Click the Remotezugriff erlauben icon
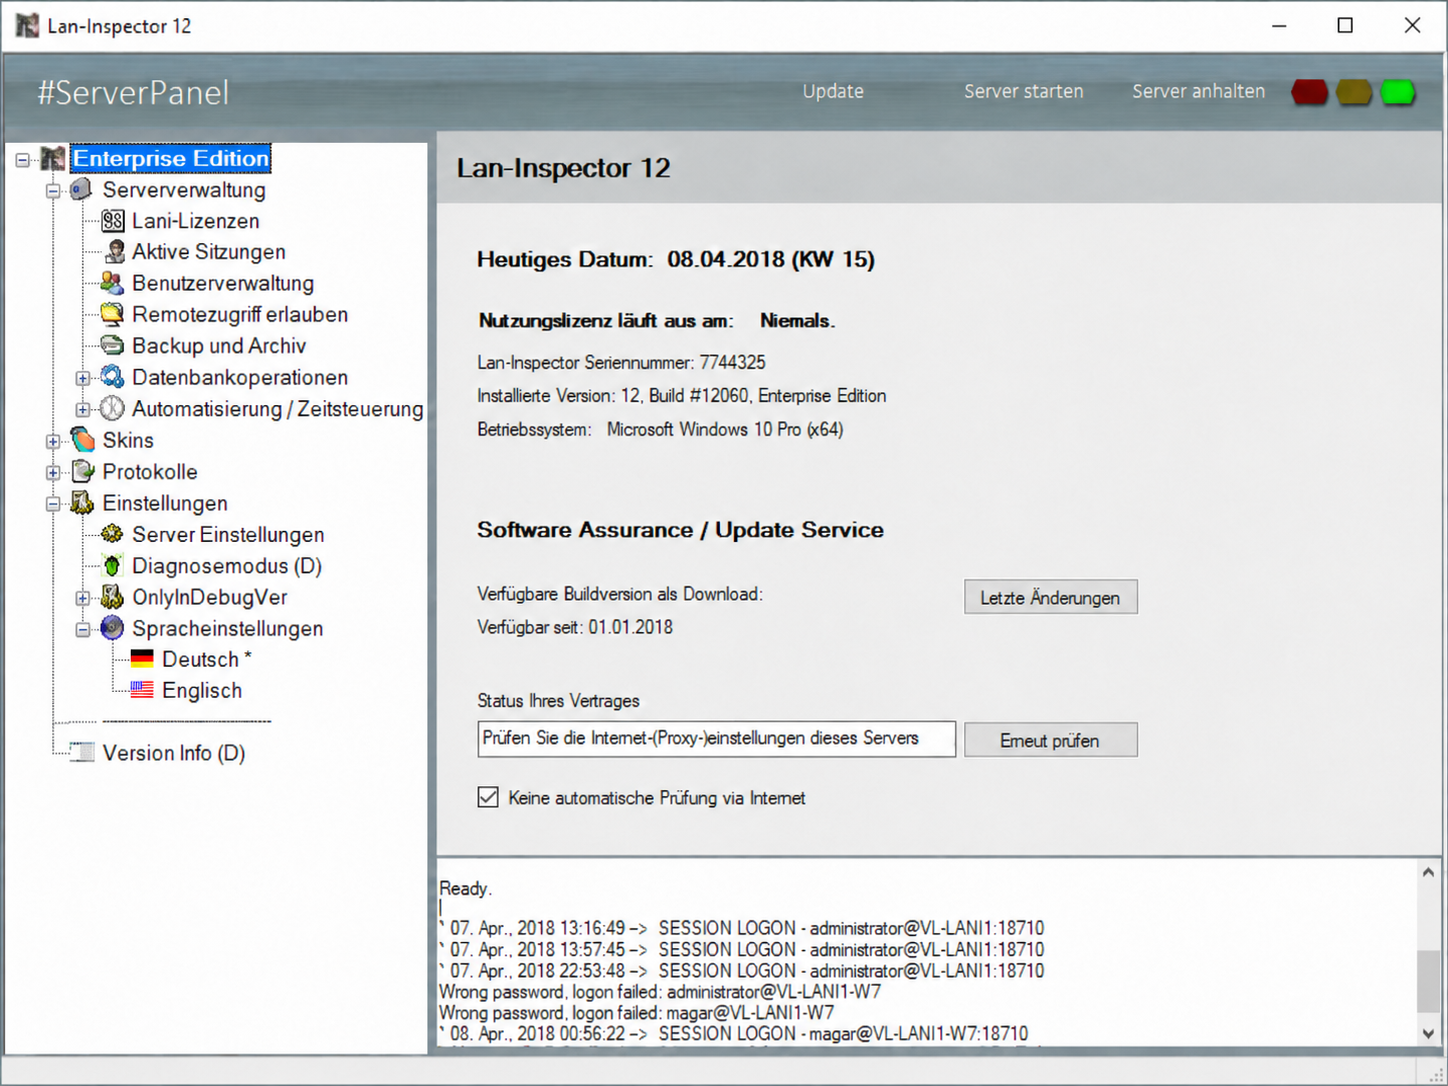The image size is (1448, 1086). click(113, 314)
